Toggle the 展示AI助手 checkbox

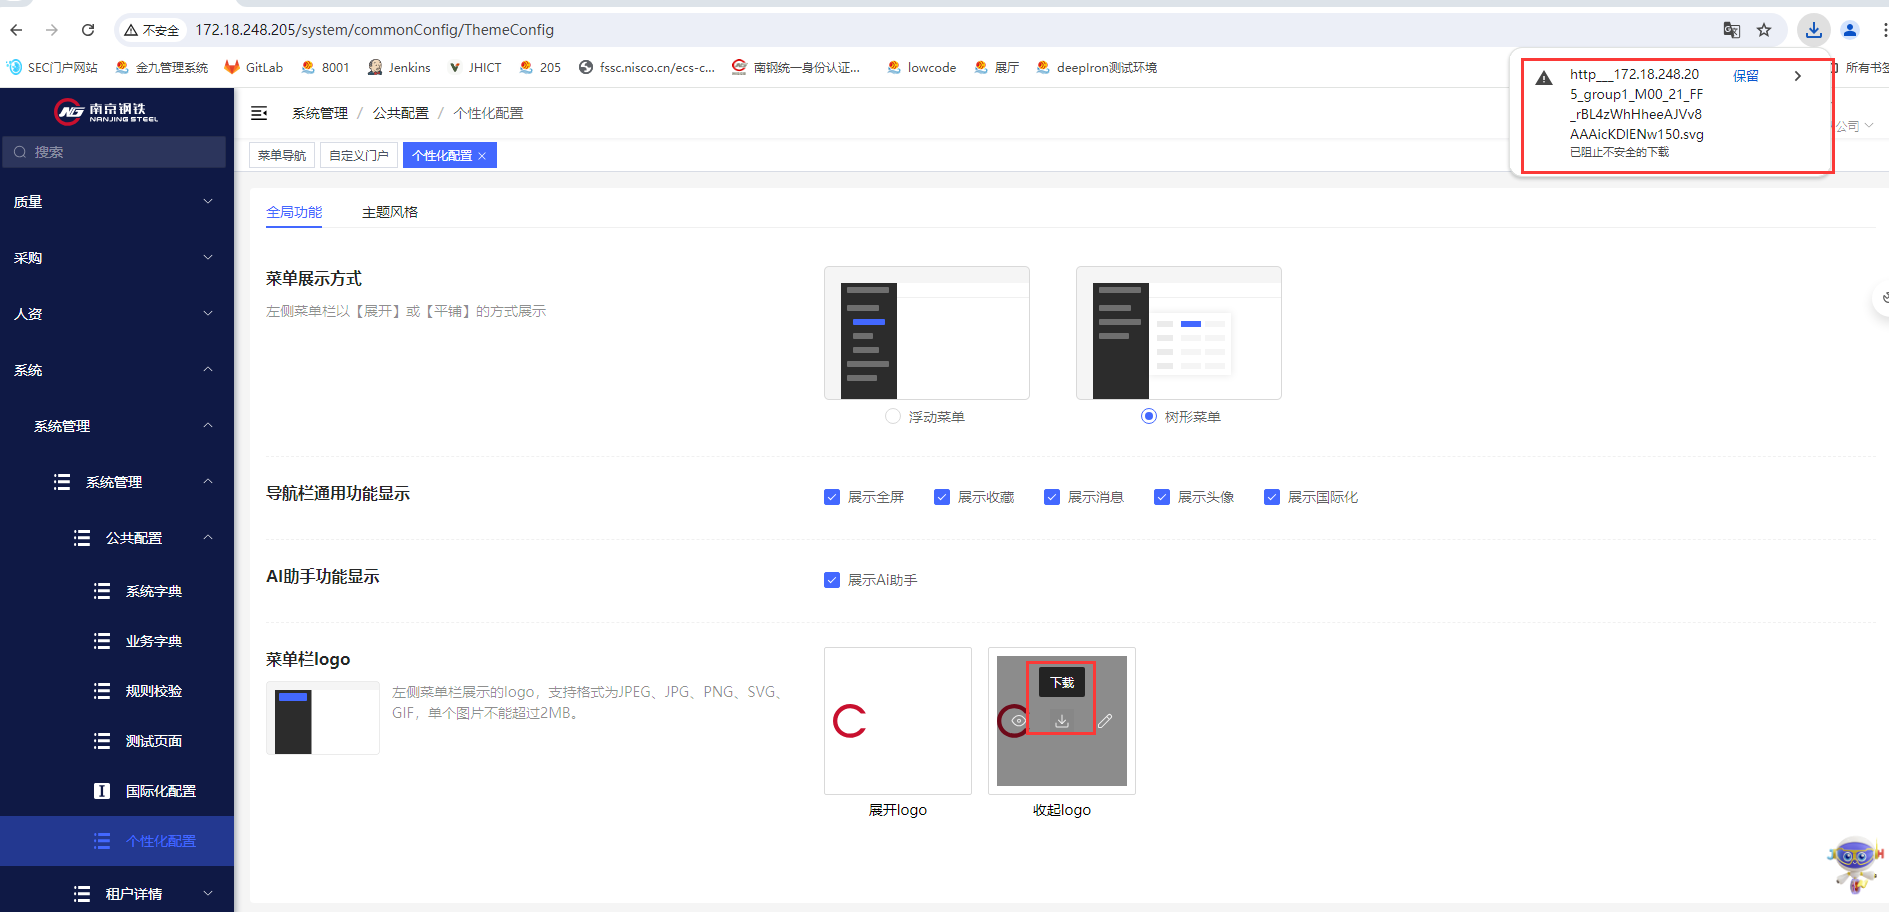point(832,580)
